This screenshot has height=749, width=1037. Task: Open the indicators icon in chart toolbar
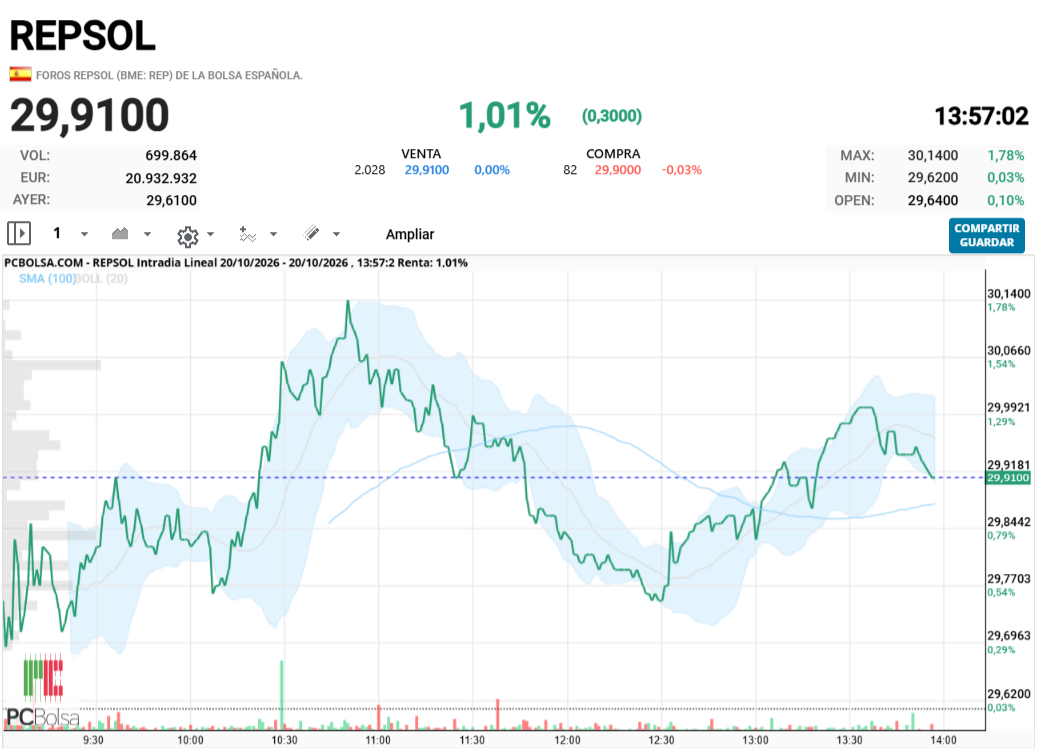[247, 234]
